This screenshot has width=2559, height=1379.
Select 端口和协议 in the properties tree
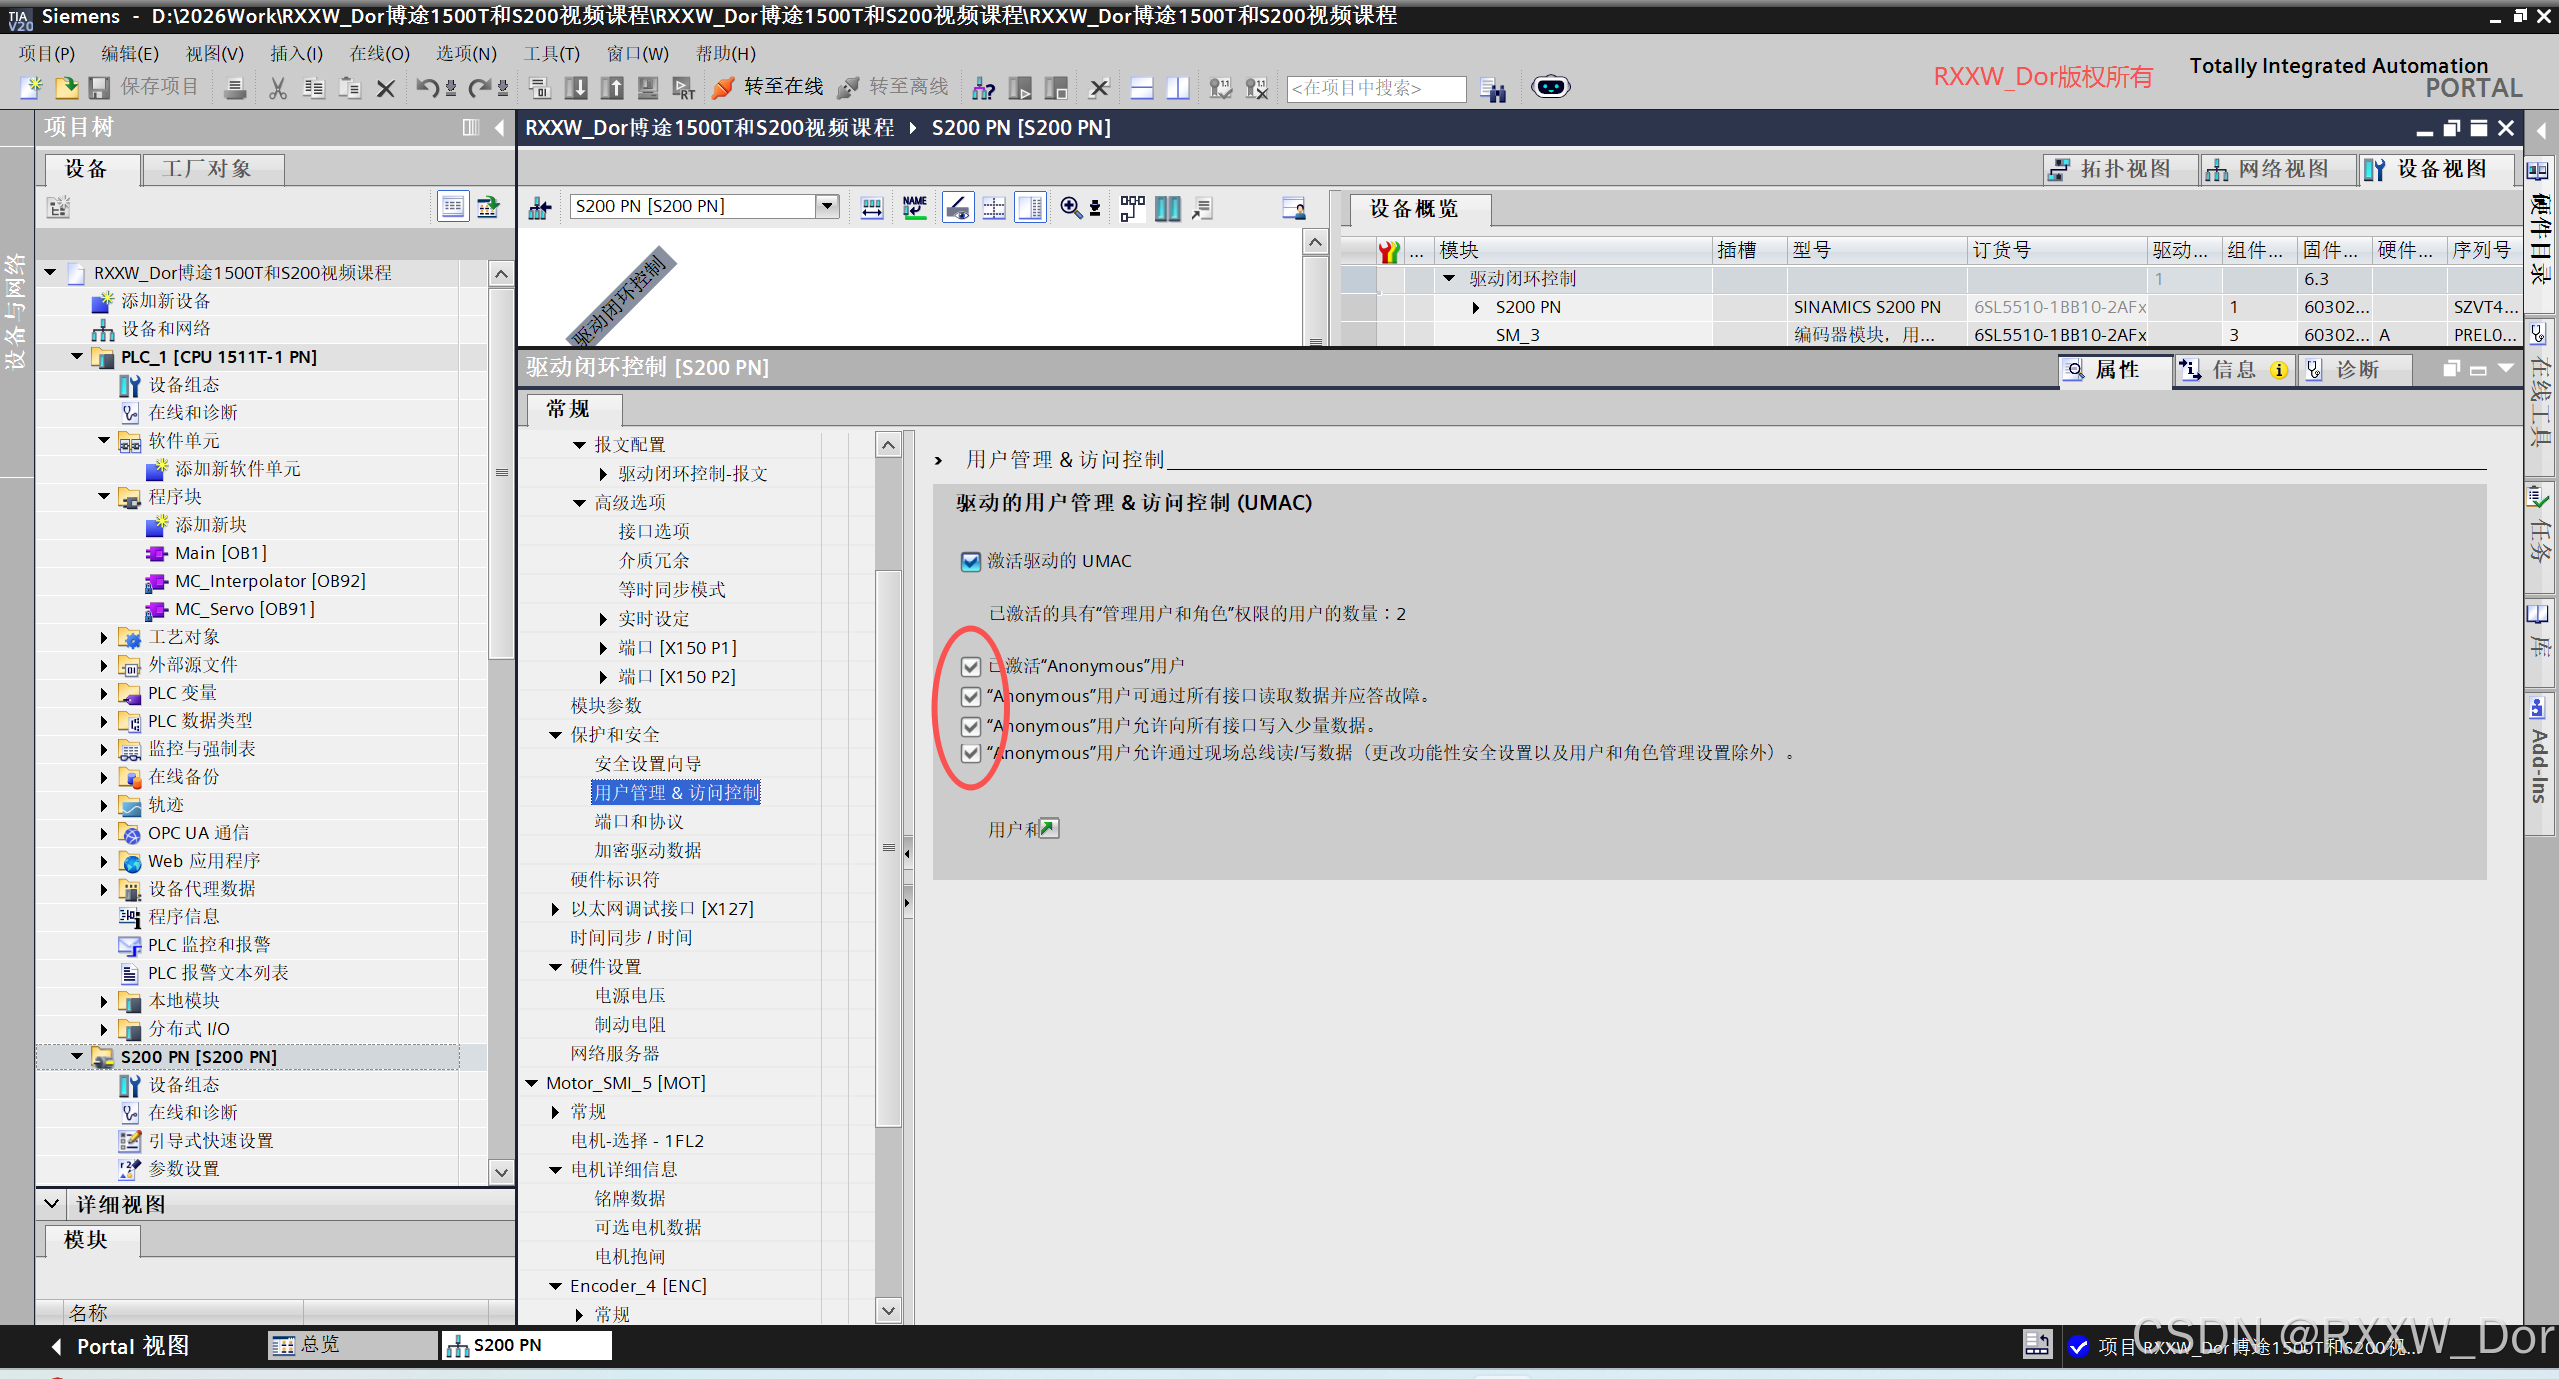(638, 821)
